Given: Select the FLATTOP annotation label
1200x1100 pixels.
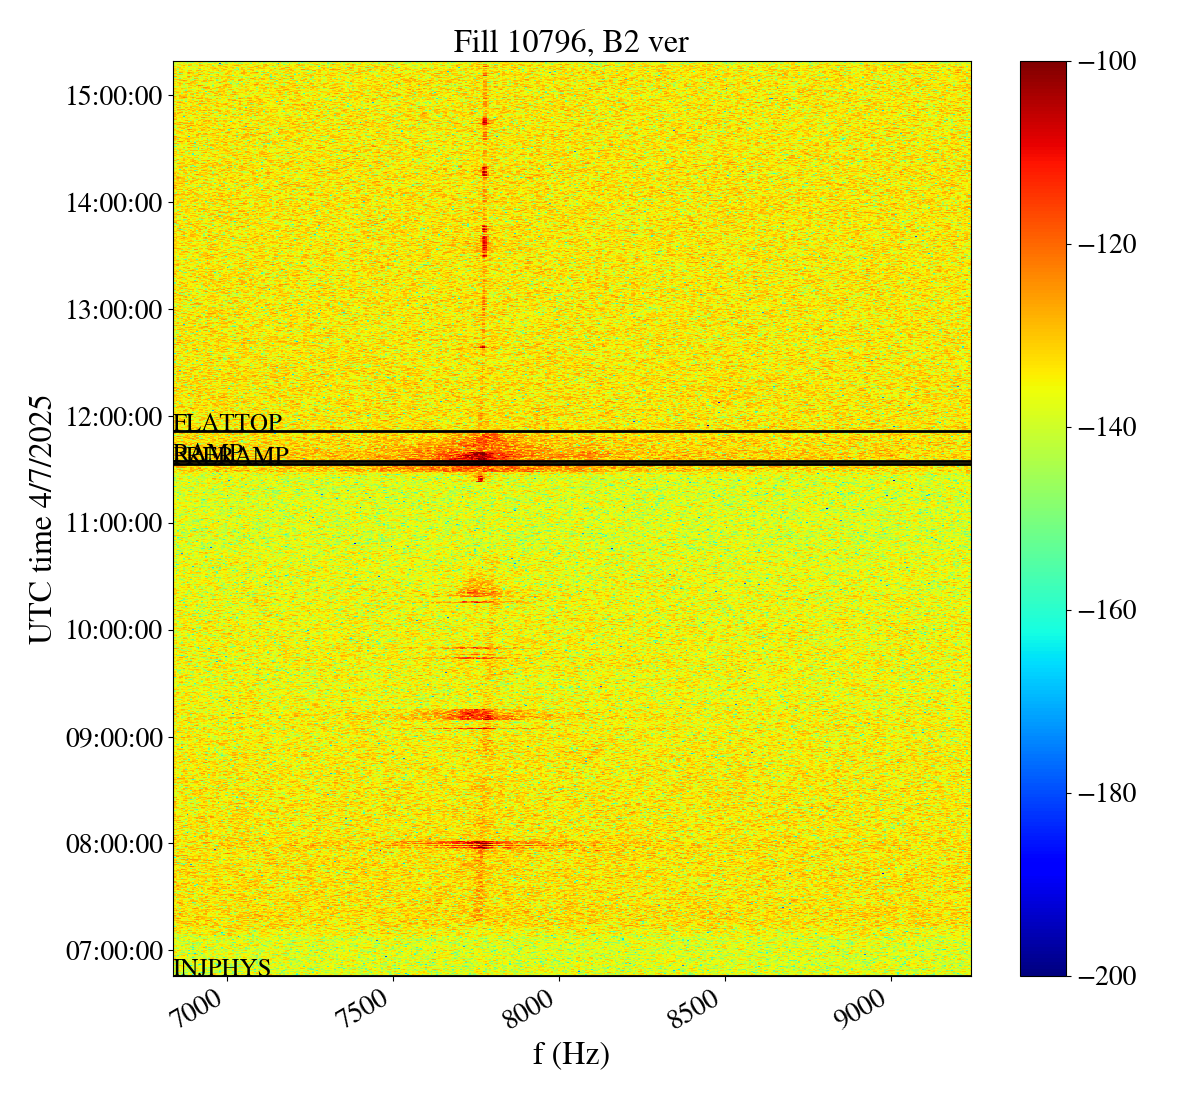Looking at the screenshot, I should pos(228,422).
